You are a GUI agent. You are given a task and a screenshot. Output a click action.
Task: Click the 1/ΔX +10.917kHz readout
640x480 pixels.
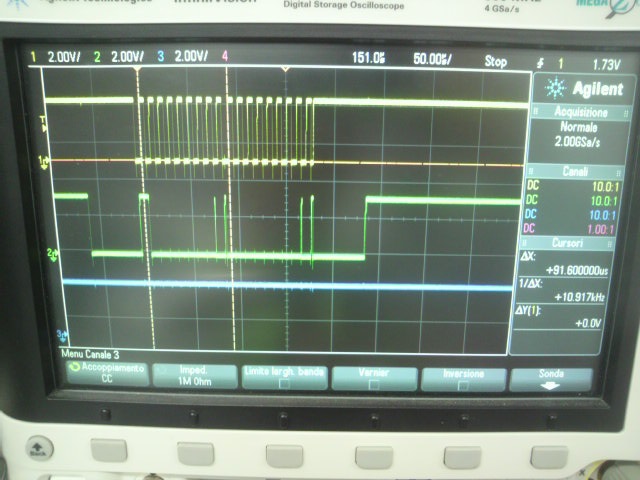pyautogui.click(x=561, y=290)
